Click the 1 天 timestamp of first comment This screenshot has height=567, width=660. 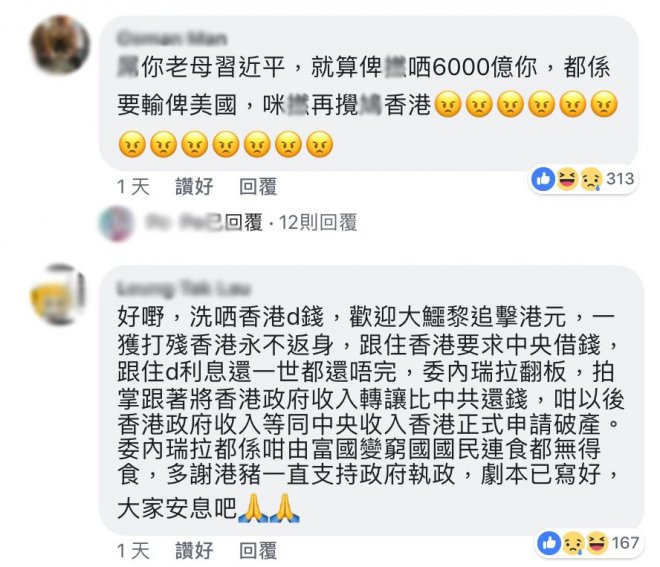tap(133, 186)
